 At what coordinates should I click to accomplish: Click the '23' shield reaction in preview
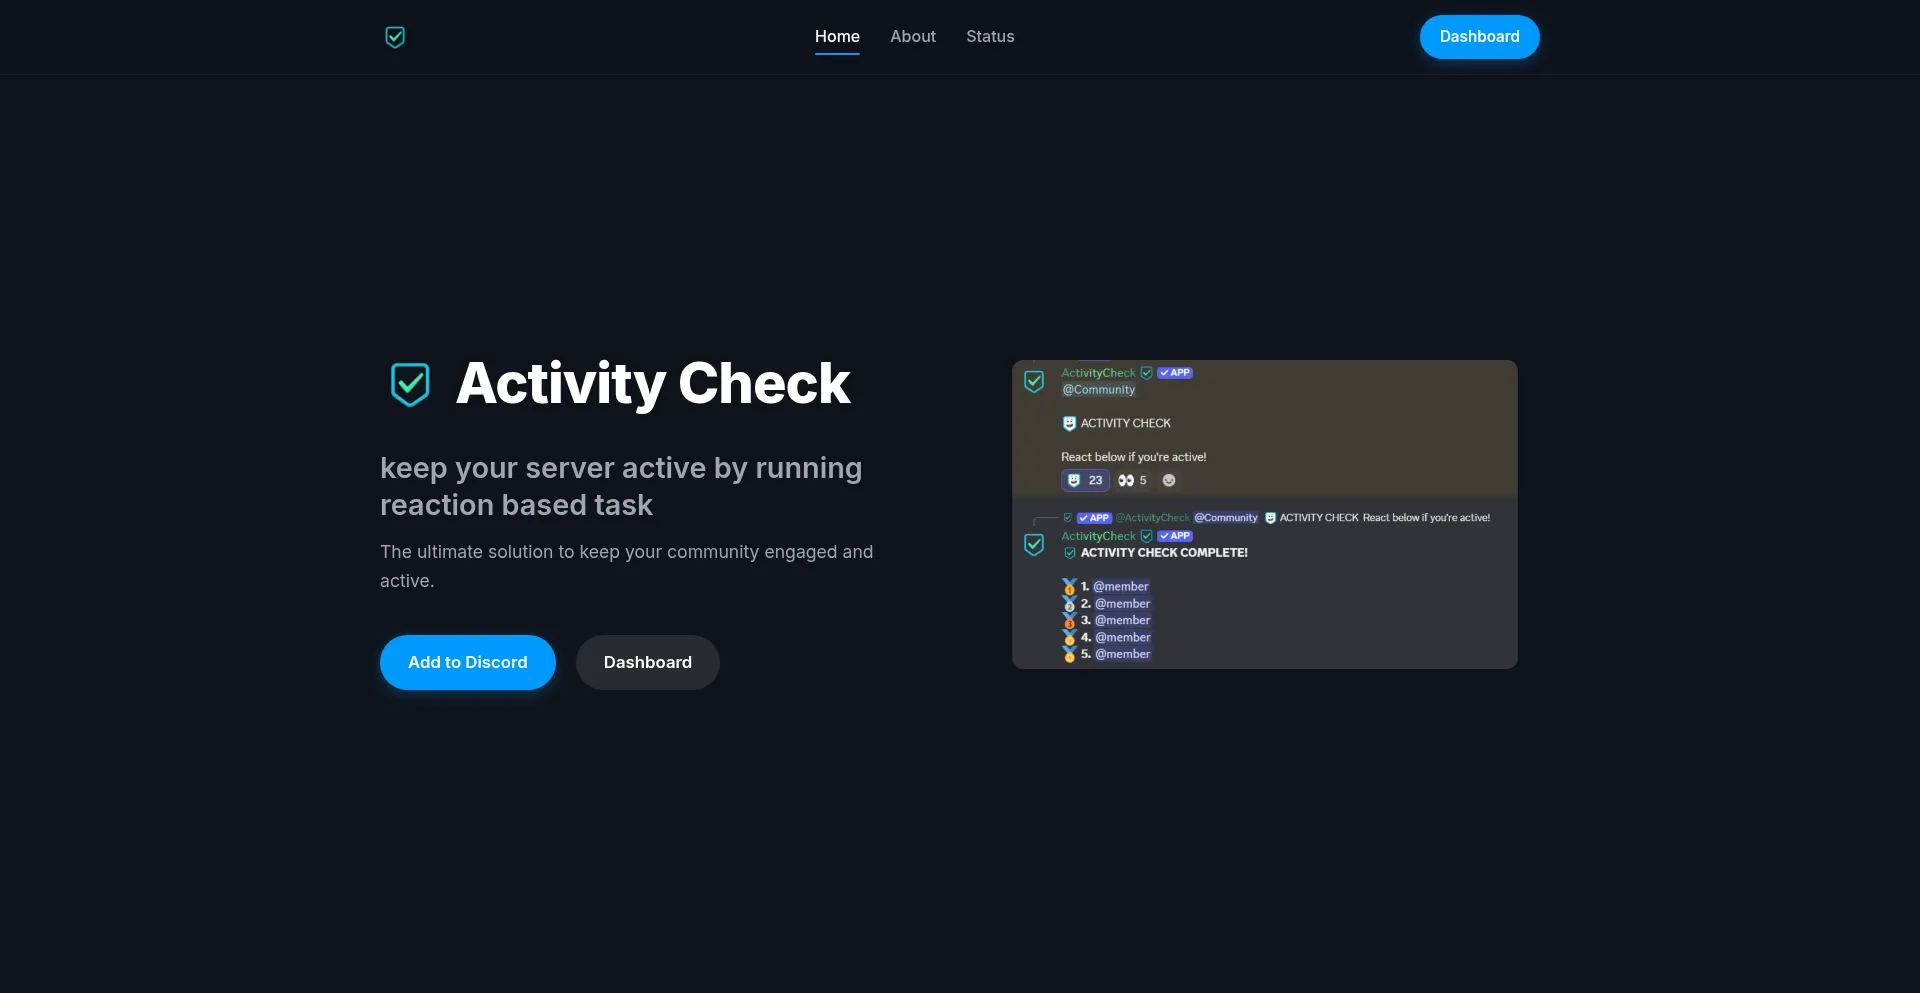[x=1085, y=480]
